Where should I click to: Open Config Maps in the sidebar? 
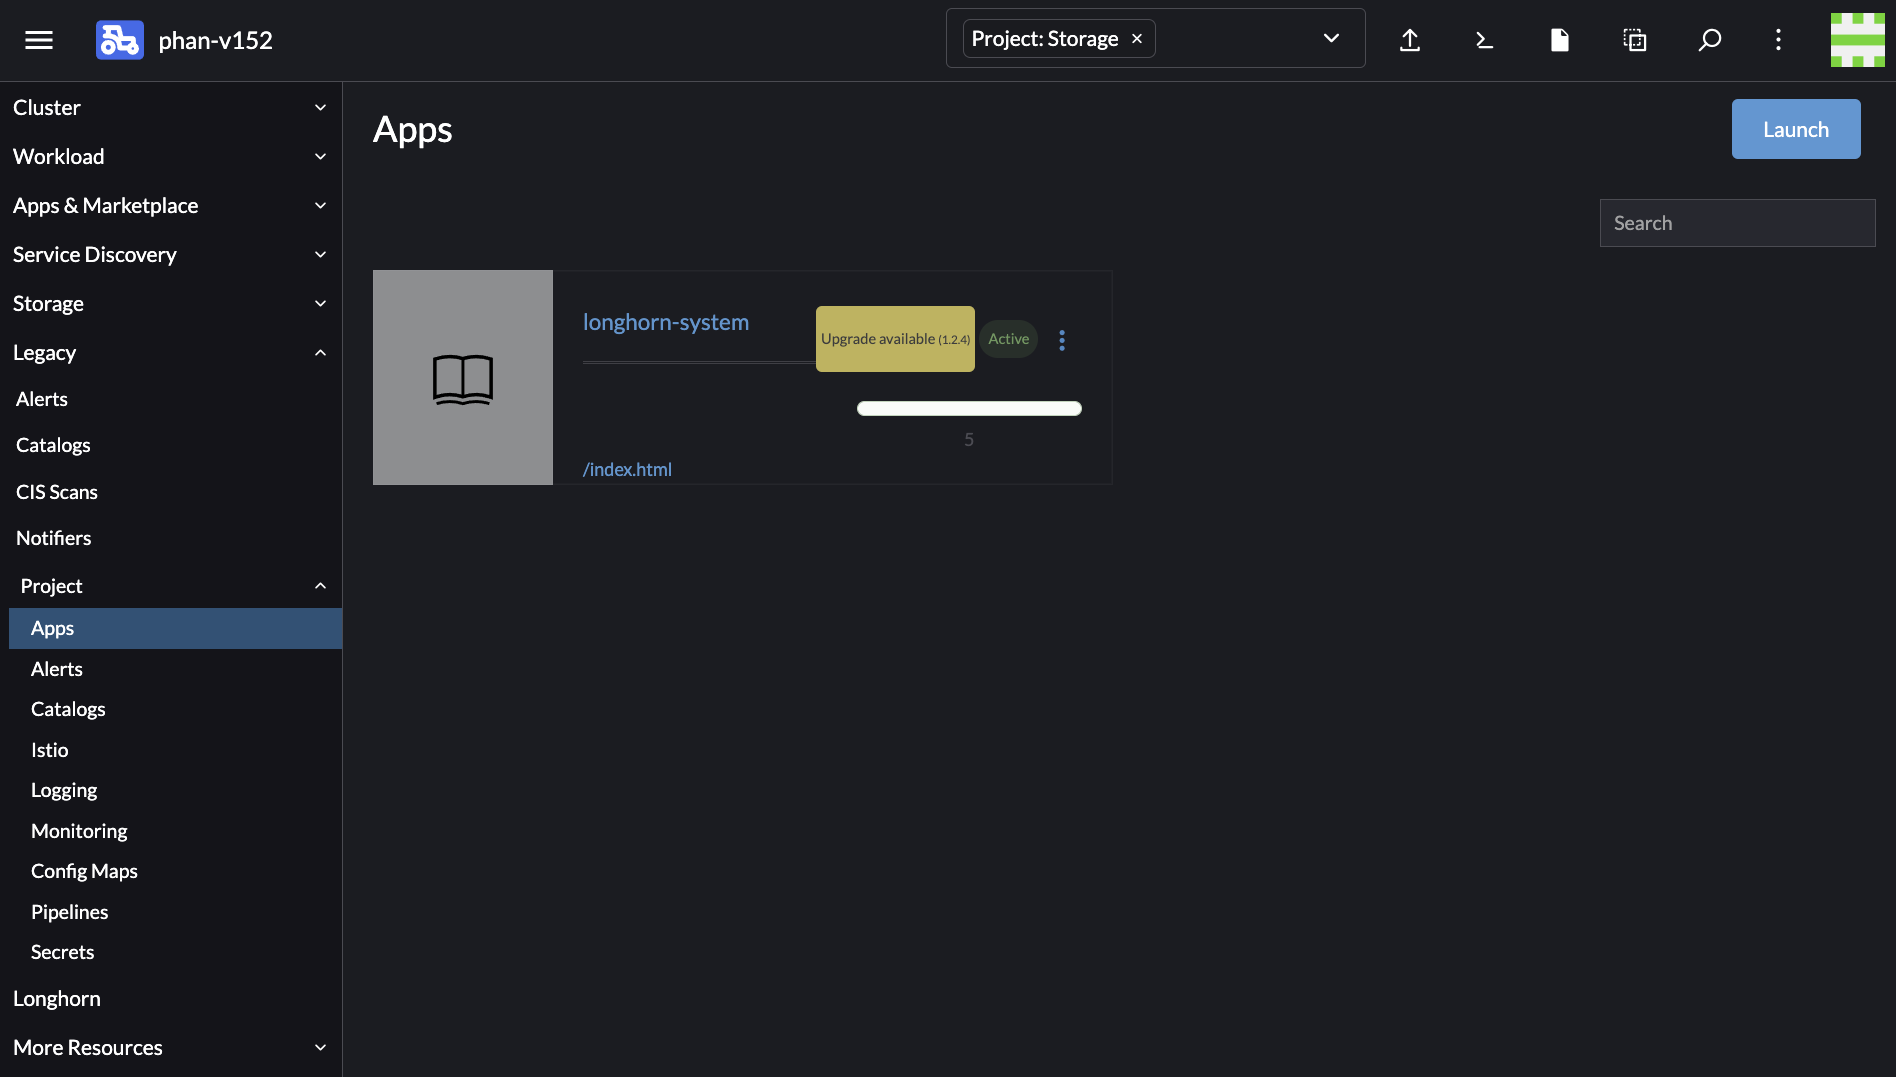coord(84,871)
